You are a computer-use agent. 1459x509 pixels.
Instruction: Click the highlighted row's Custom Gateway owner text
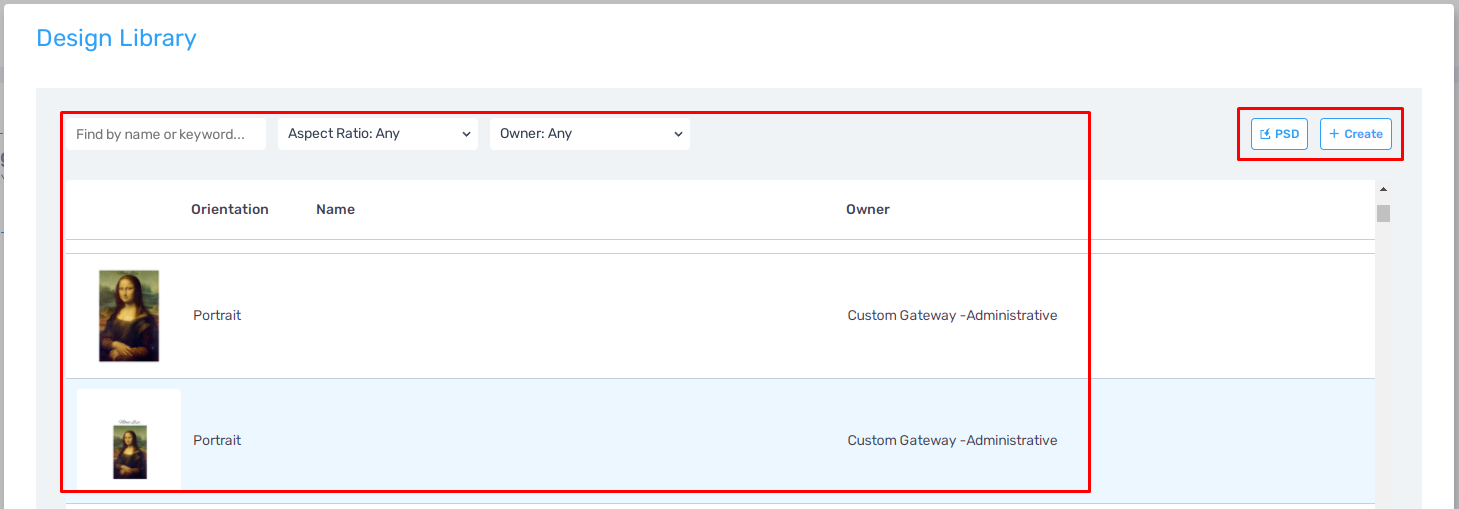(952, 441)
